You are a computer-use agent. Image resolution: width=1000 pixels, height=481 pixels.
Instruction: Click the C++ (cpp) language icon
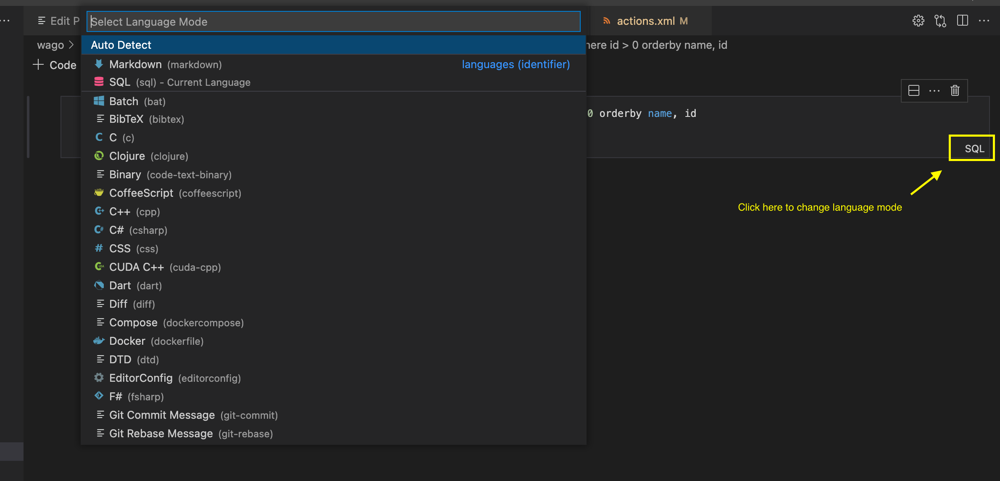[x=99, y=211]
